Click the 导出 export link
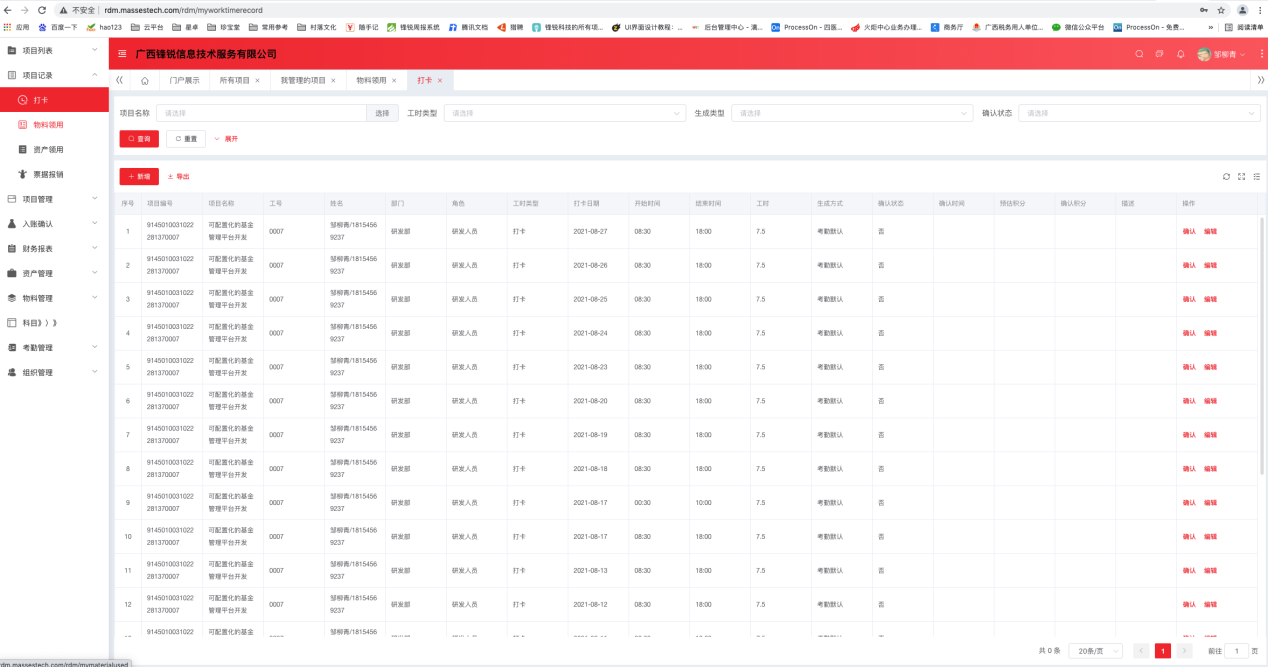This screenshot has height=667, width=1268. pos(178,176)
